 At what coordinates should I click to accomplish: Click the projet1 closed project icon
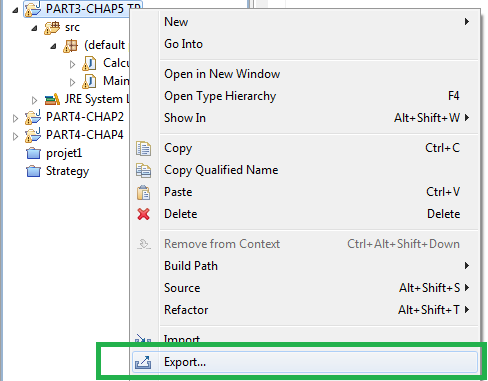(x=33, y=153)
